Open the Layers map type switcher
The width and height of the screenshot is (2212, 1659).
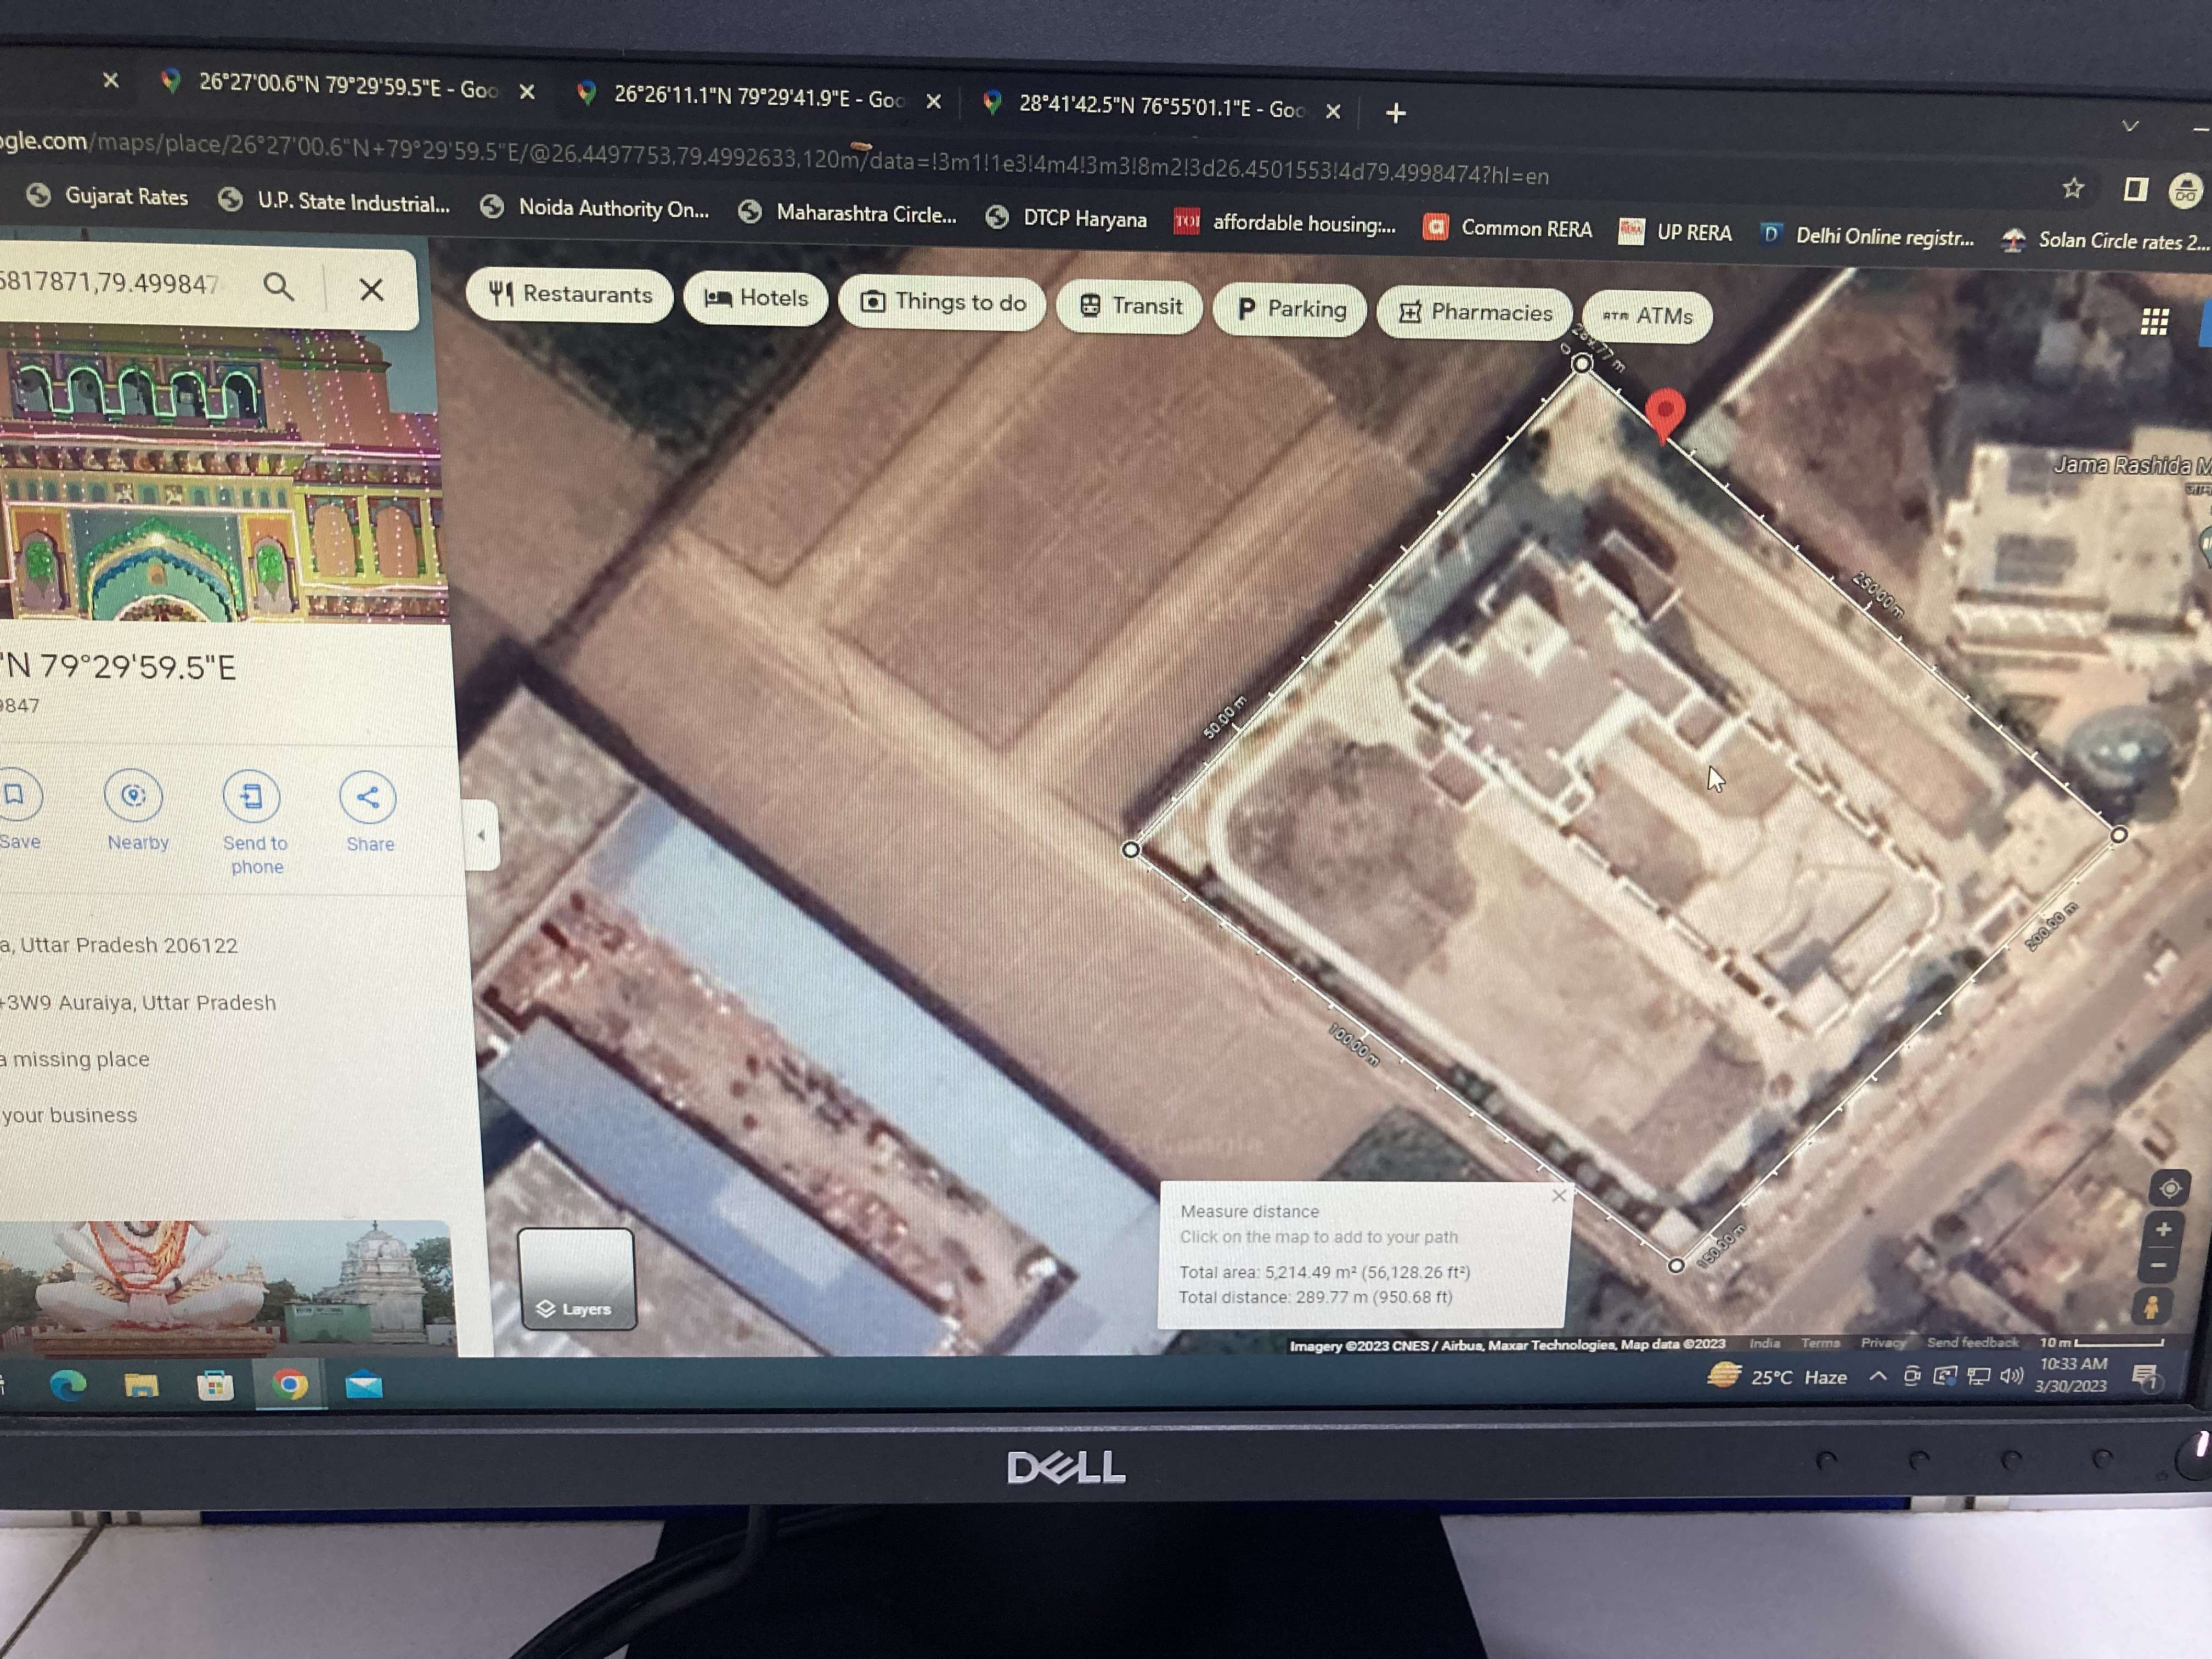tap(577, 1279)
